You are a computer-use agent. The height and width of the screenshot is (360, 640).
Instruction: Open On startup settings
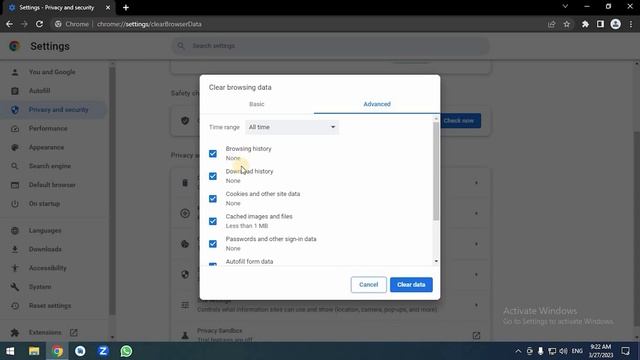pos(44,203)
